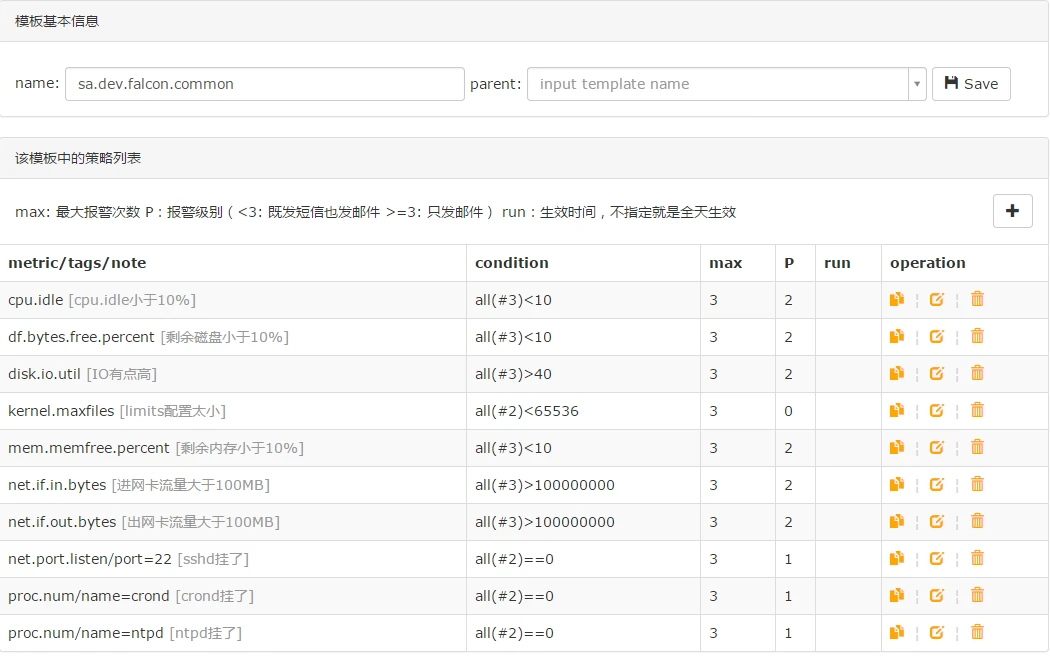Click the metric/tags/note column header
This screenshot has width=1050, height=662.
pos(77,263)
